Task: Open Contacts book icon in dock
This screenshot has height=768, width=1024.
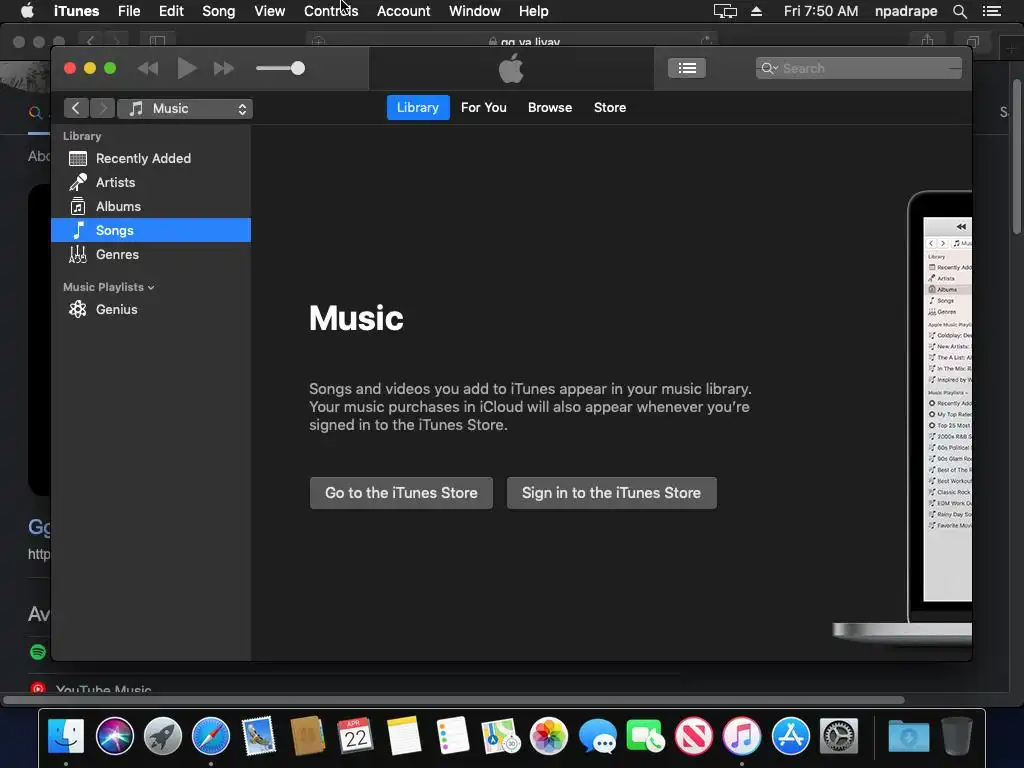Action: click(307, 736)
